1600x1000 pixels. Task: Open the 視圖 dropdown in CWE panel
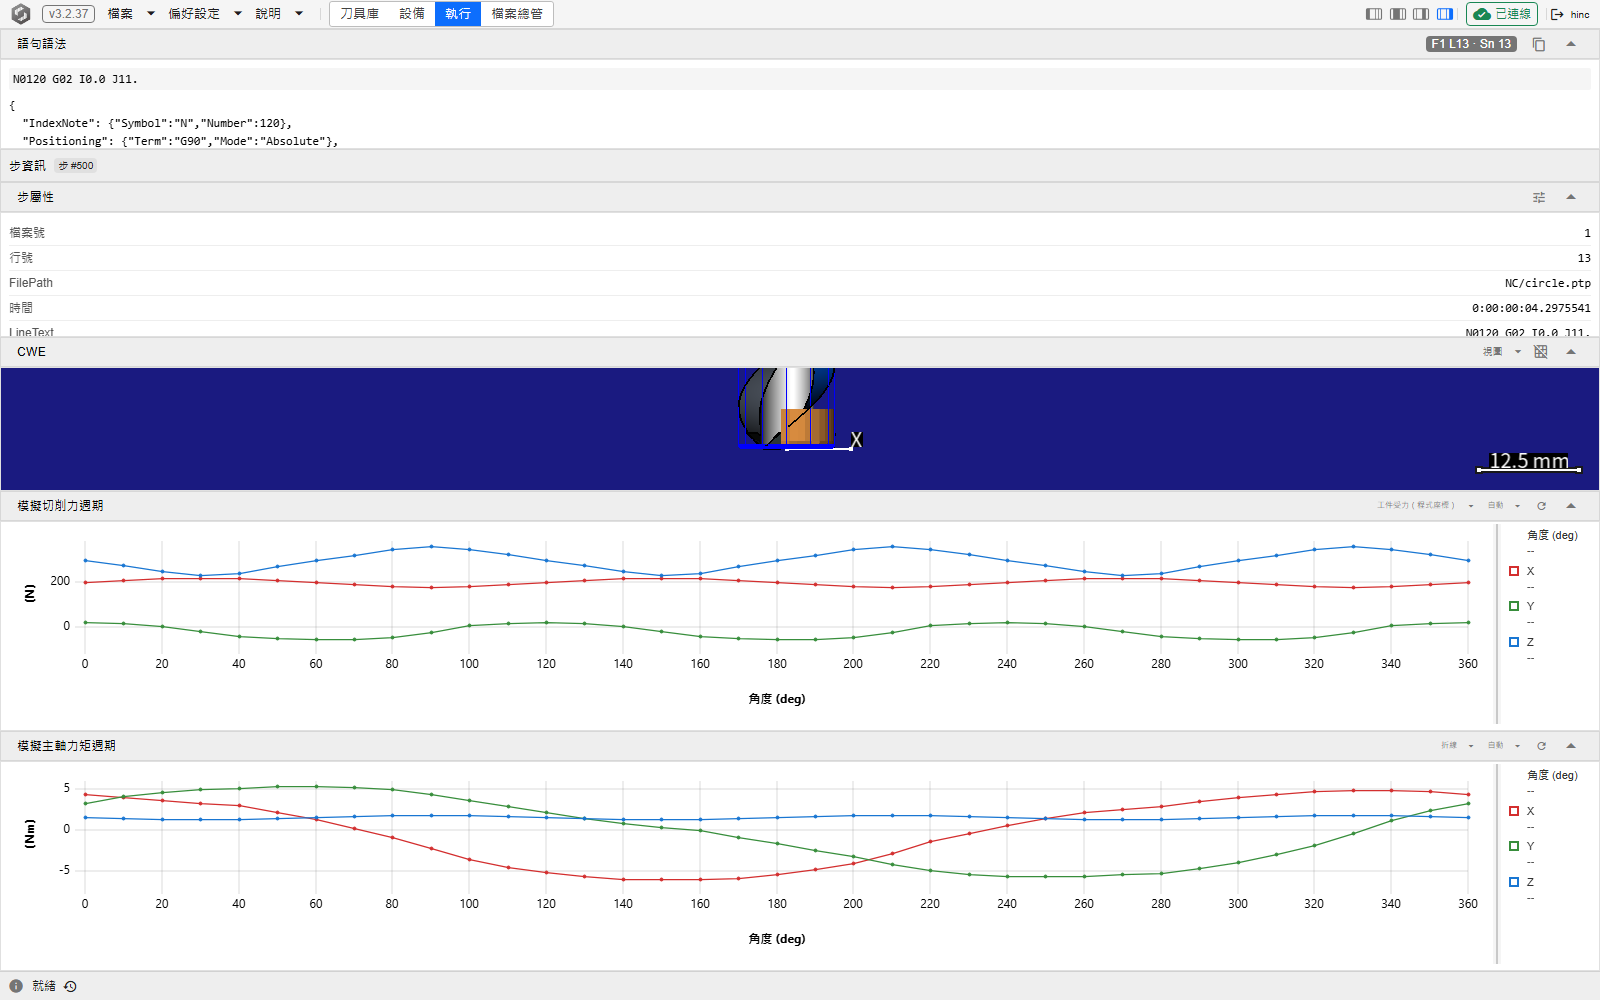point(1501,352)
